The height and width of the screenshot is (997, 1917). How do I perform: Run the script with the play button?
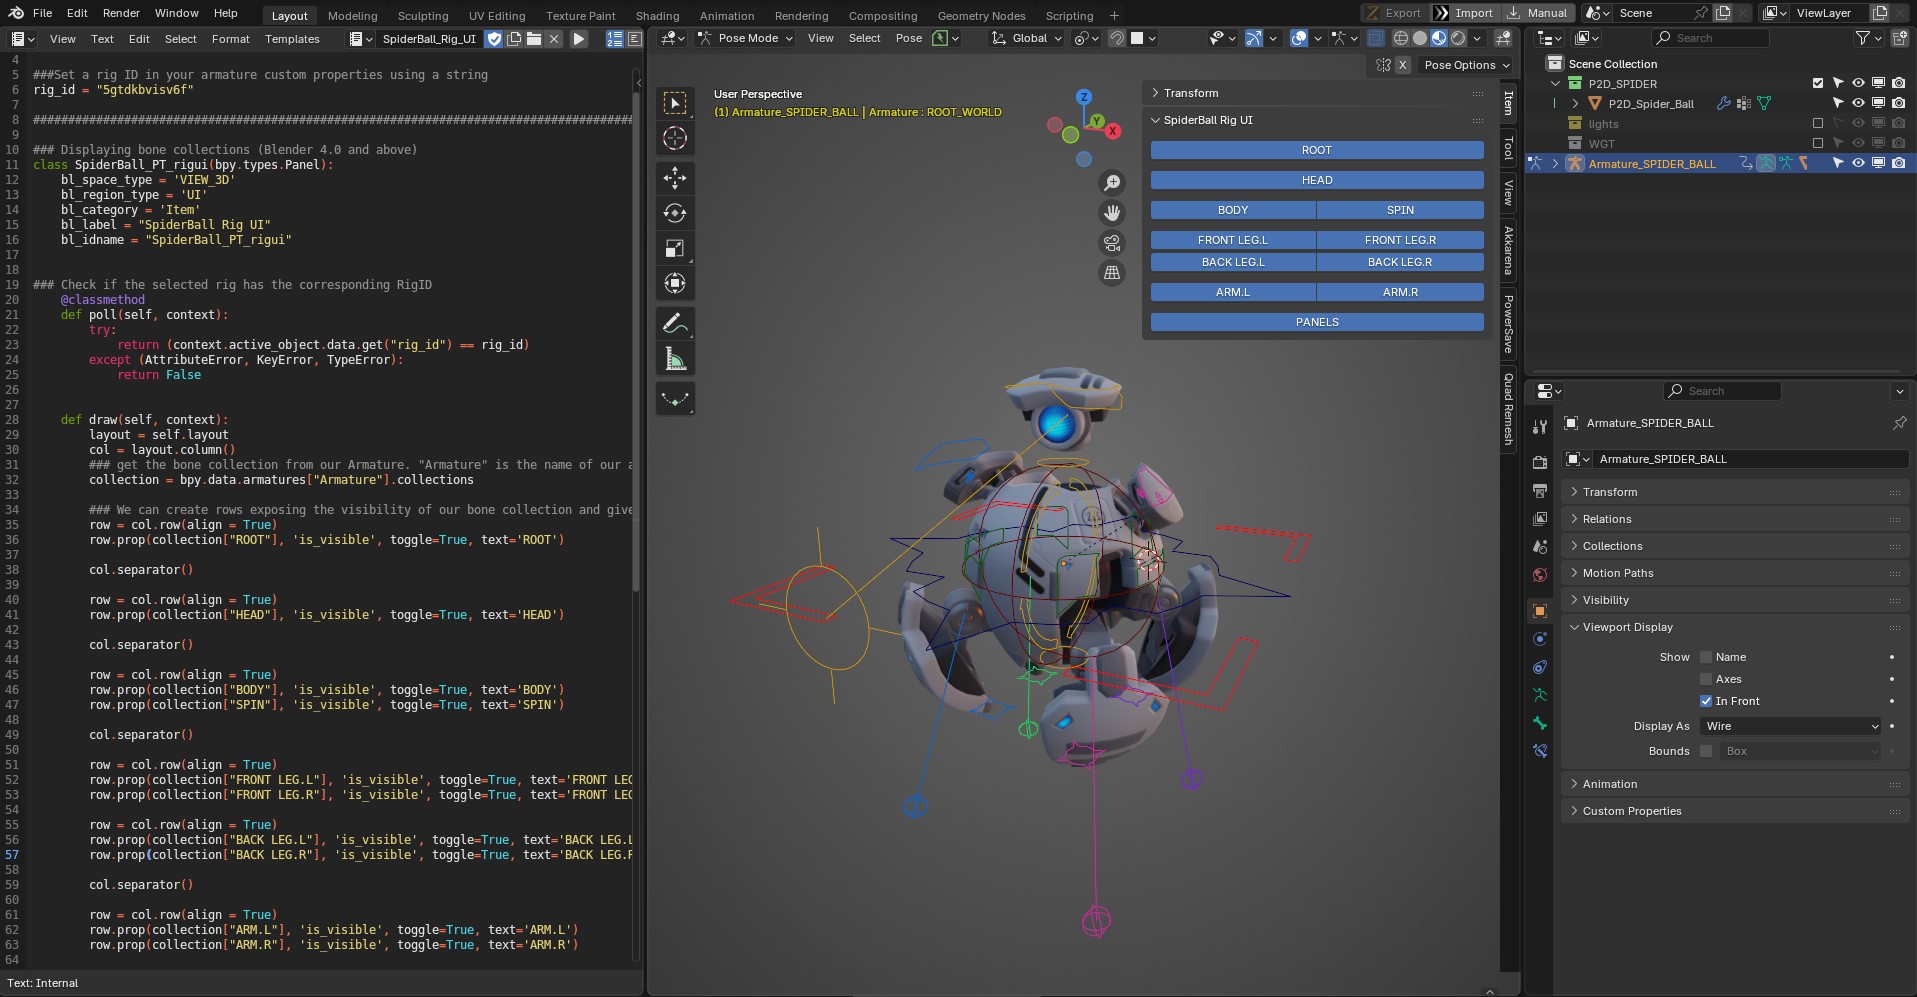(579, 39)
